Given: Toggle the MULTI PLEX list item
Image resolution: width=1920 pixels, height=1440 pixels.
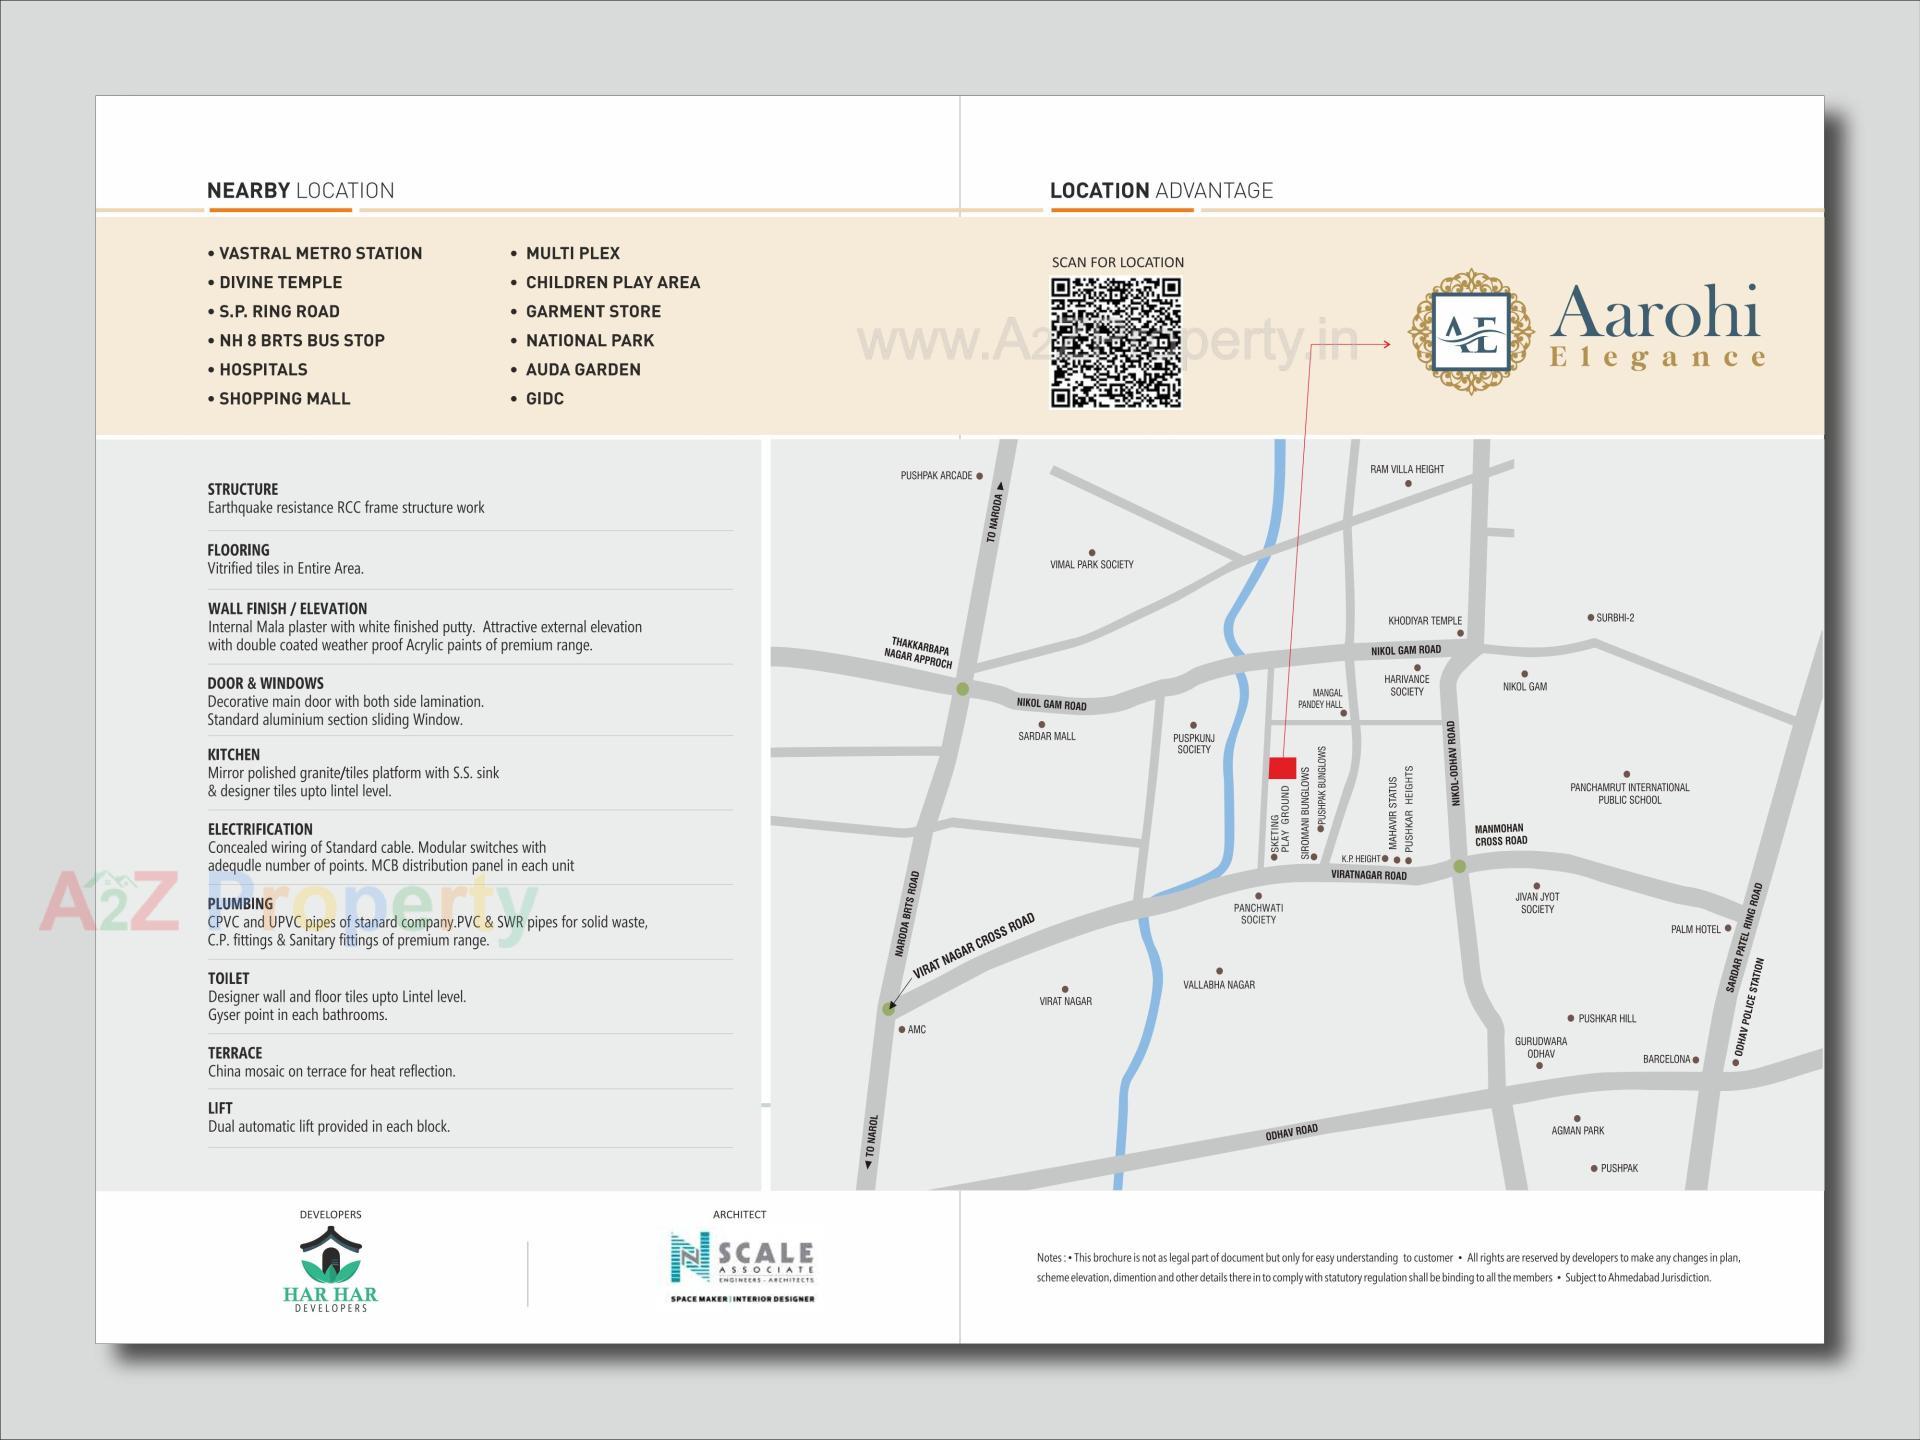Looking at the screenshot, I should coord(571,253).
